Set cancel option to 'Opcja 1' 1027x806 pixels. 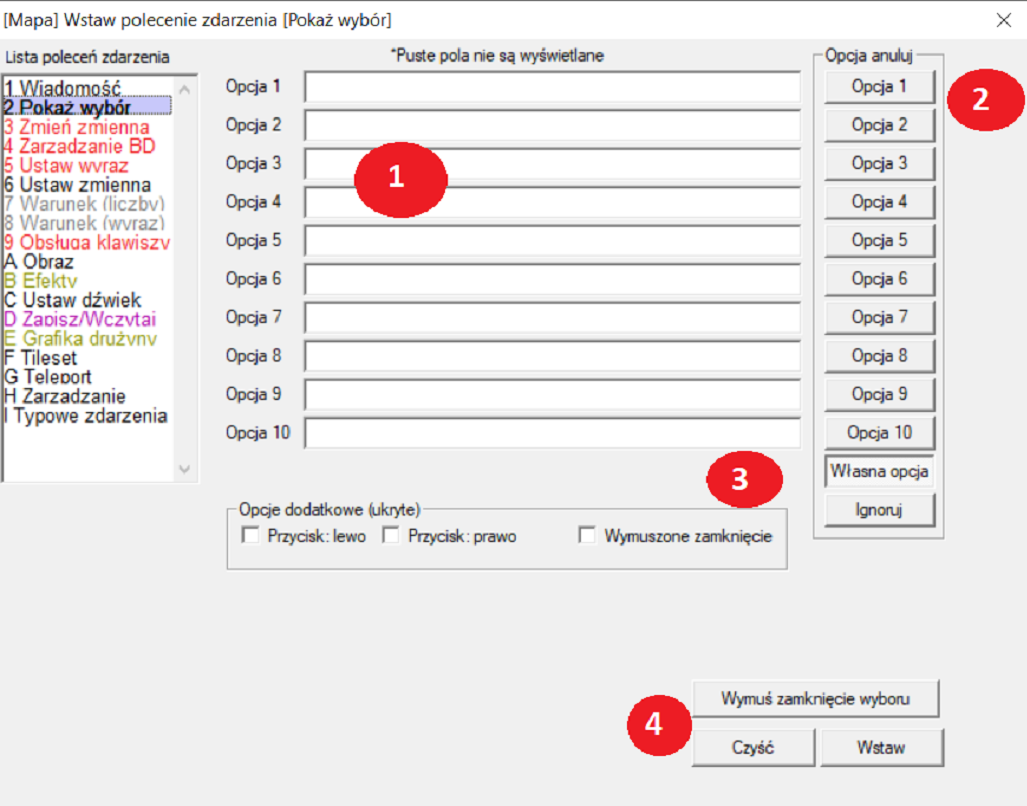(x=879, y=87)
